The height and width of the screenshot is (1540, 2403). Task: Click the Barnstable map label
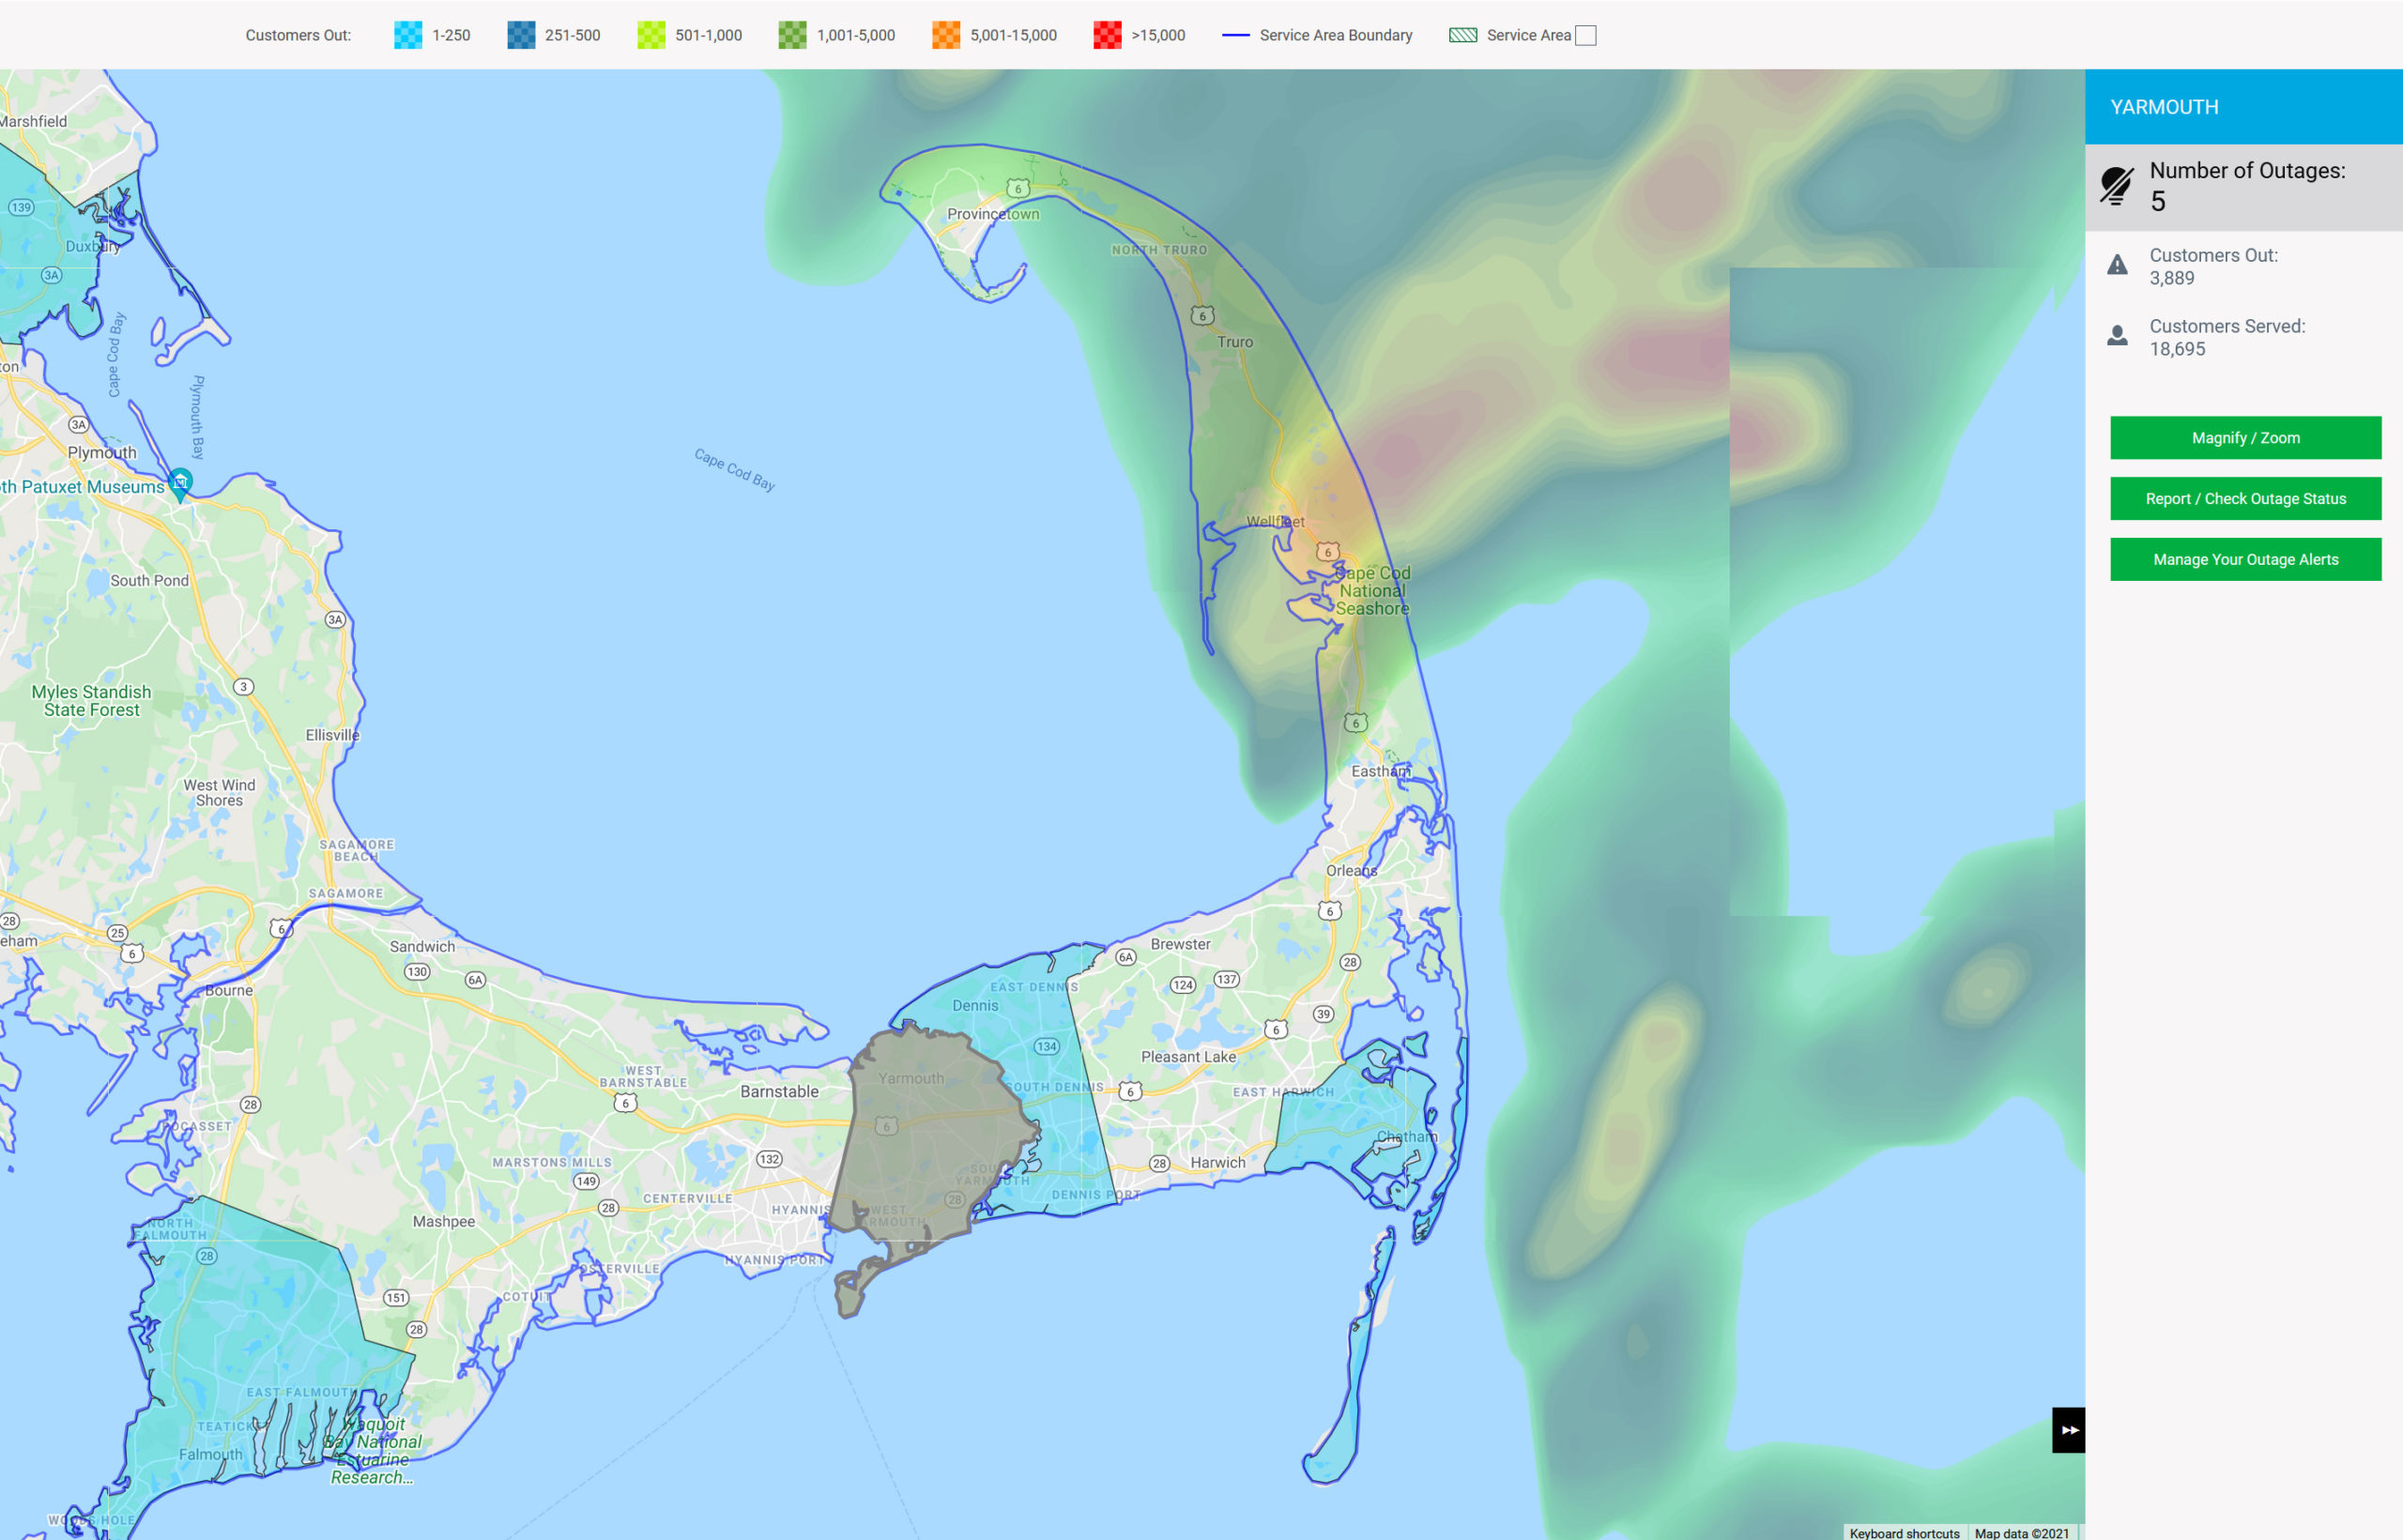pos(779,1092)
